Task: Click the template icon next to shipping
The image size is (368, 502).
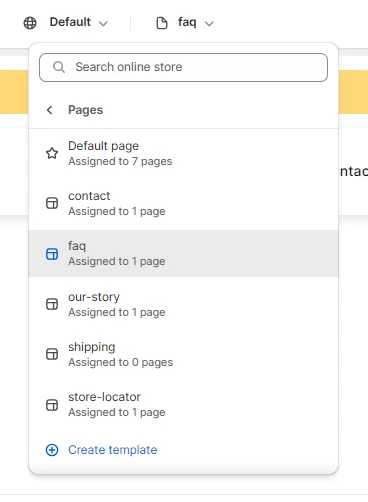Action: [52, 354]
